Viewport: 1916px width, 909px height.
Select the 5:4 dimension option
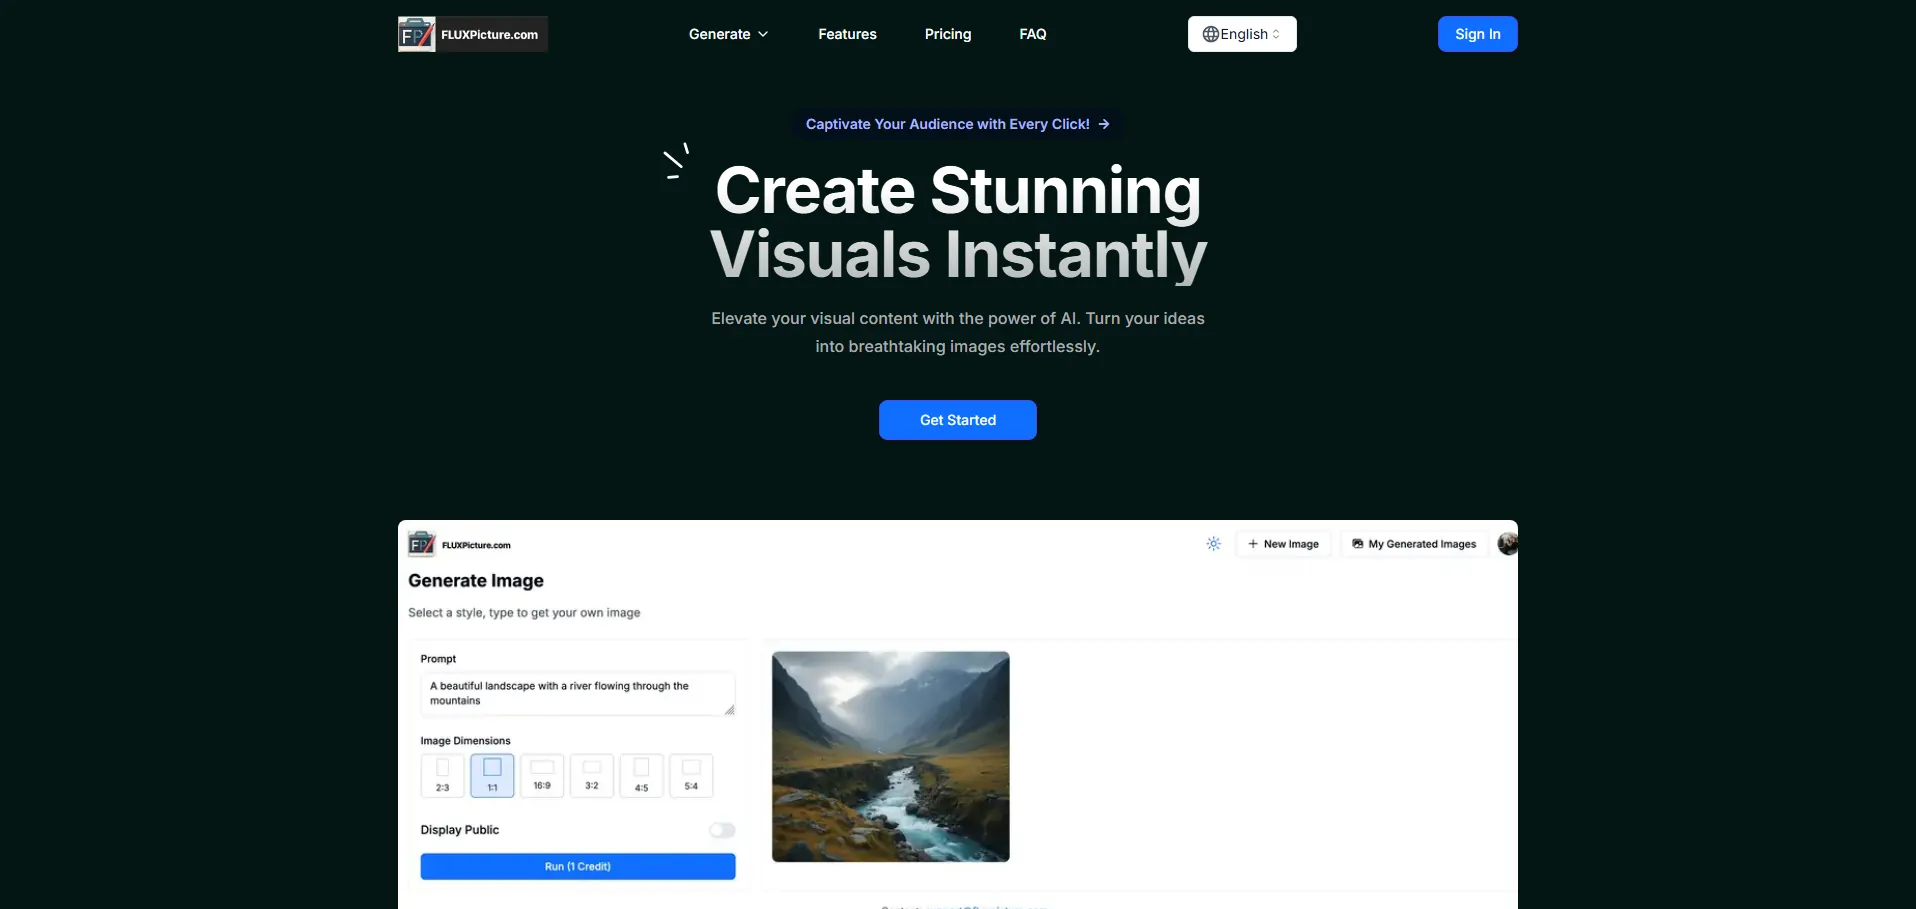tap(691, 775)
